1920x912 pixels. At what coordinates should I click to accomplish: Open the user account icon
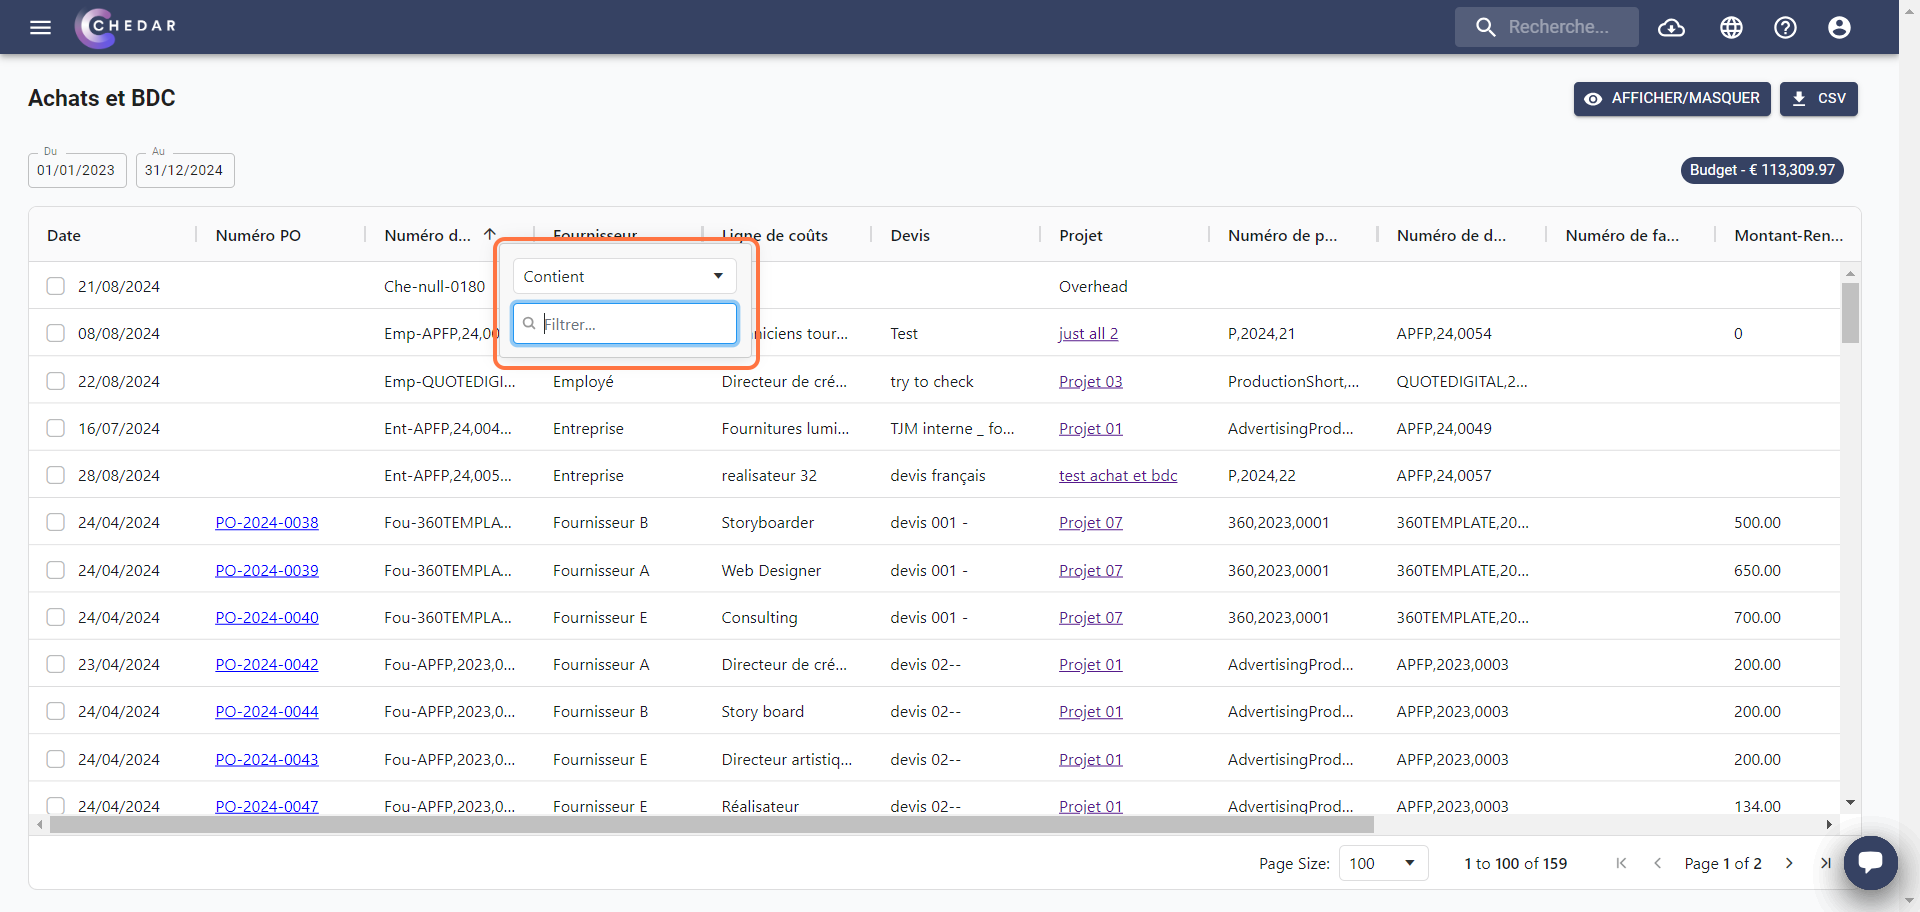click(x=1839, y=27)
